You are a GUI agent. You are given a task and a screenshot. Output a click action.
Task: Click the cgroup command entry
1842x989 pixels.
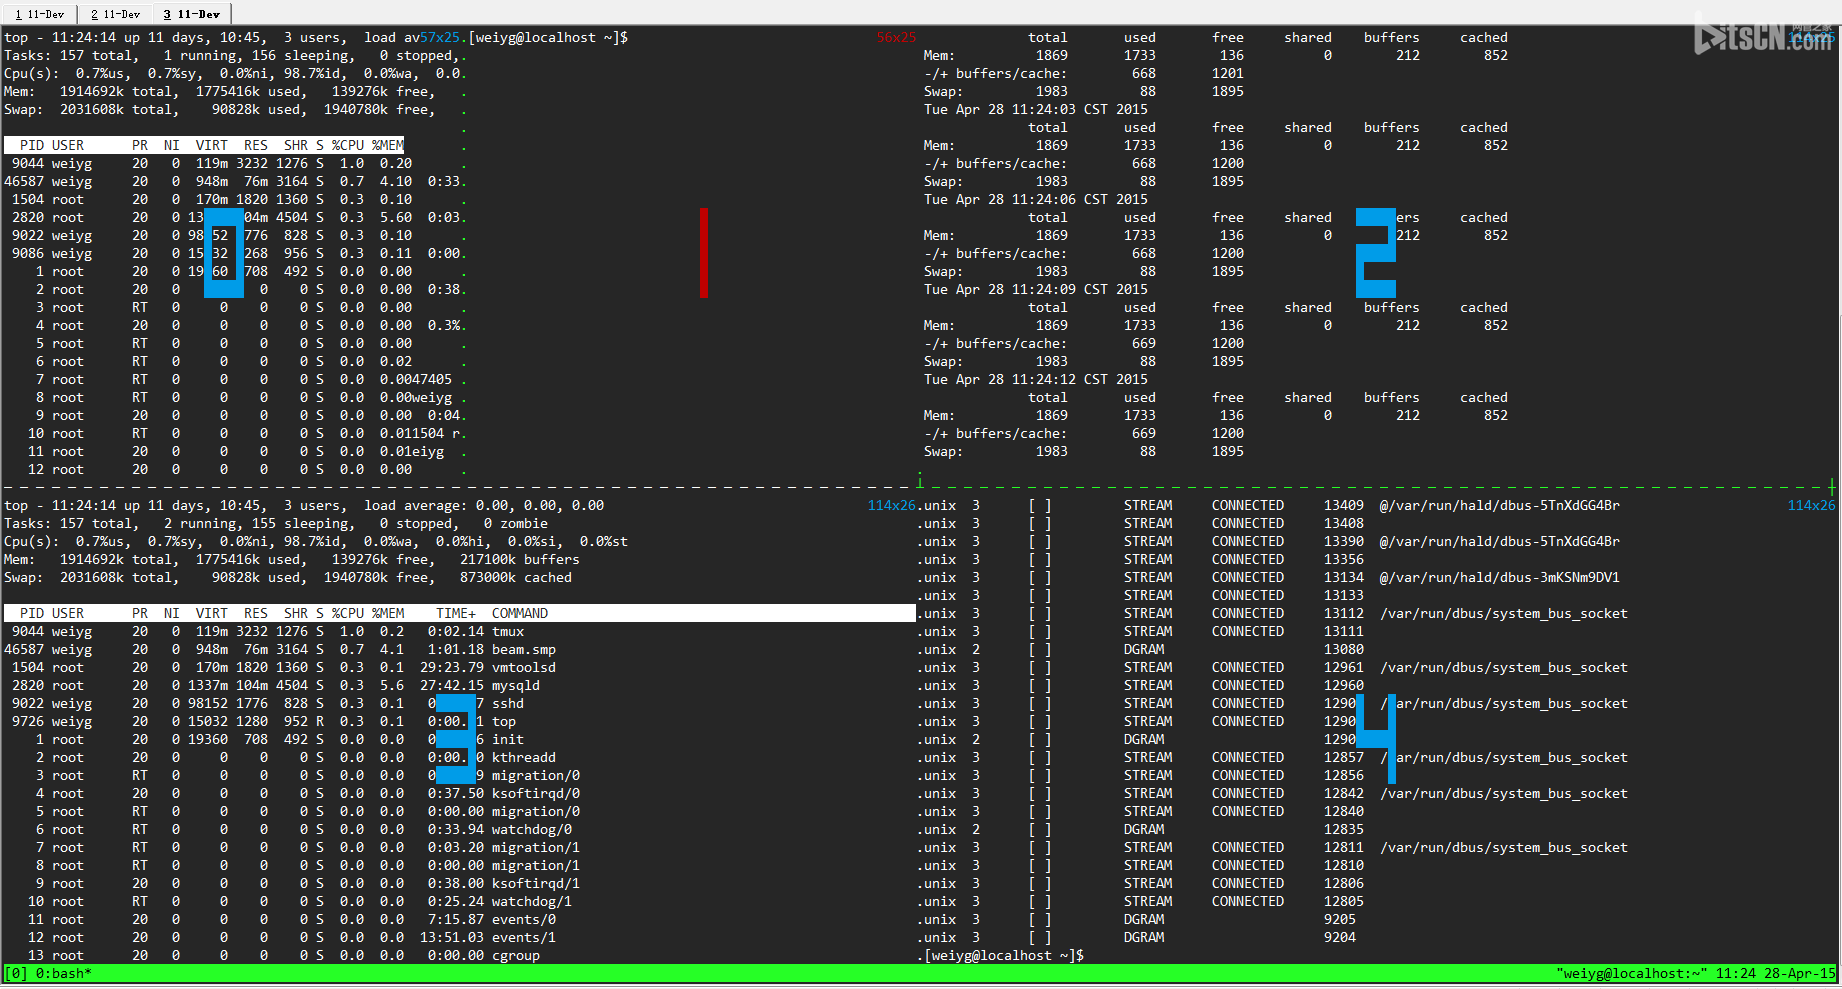coord(516,956)
